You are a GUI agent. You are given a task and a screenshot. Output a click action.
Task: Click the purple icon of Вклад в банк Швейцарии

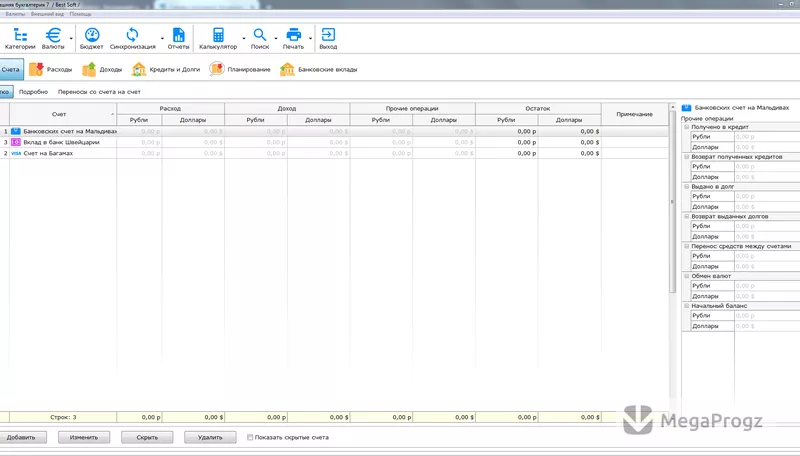(x=16, y=142)
